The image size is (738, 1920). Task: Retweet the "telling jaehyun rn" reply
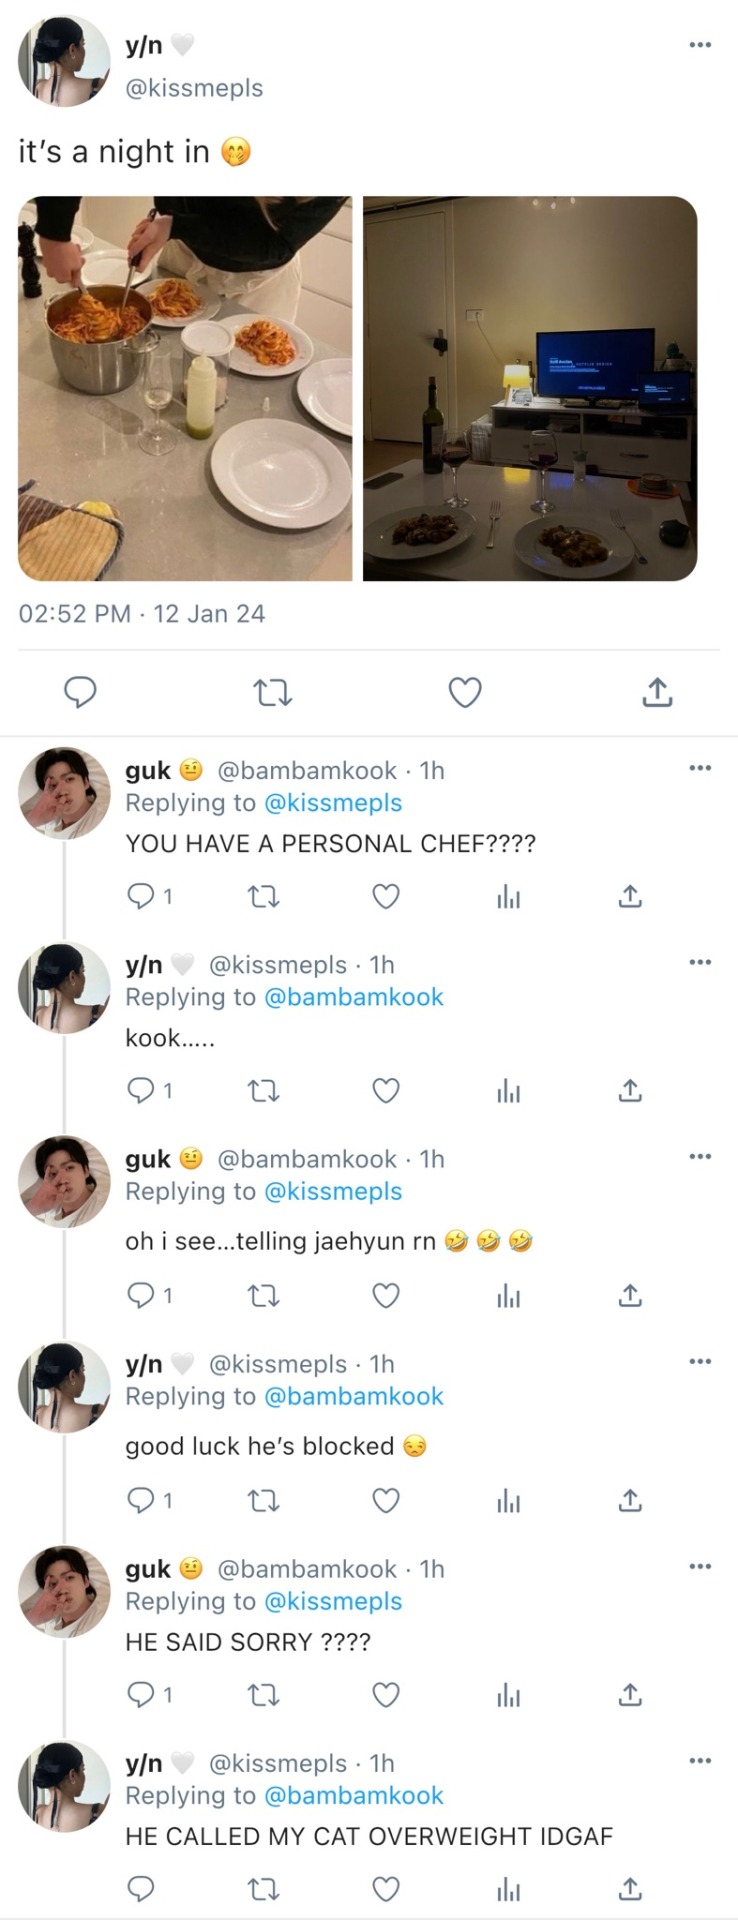click(x=263, y=1296)
